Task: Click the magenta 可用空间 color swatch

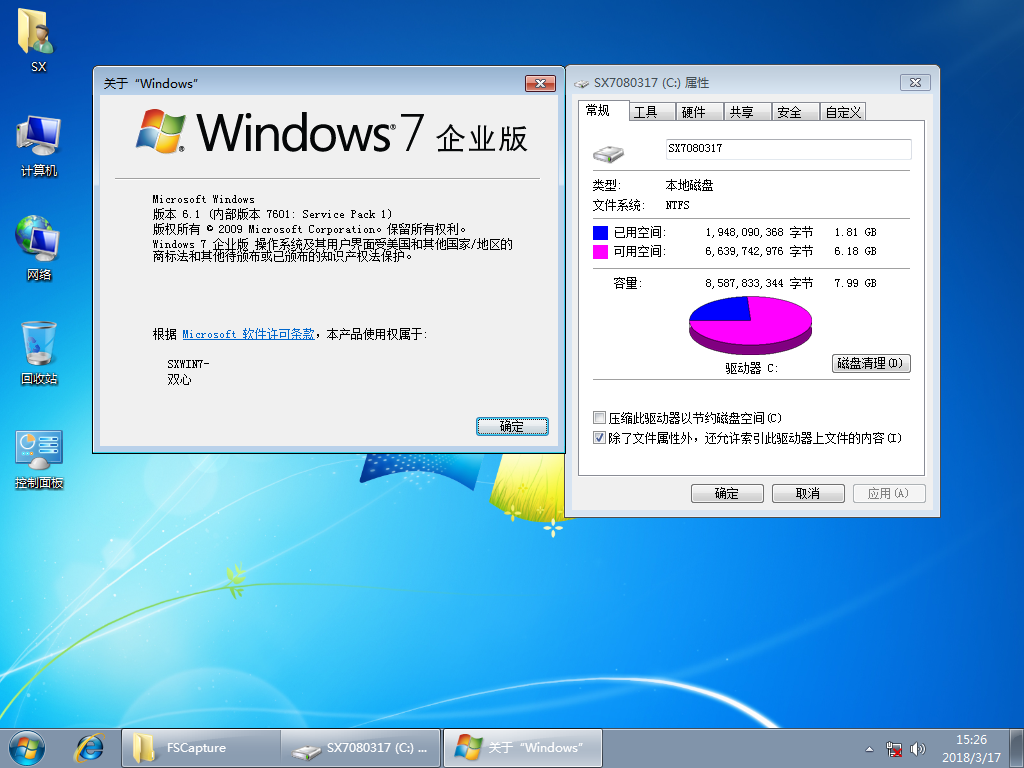Action: [600, 251]
